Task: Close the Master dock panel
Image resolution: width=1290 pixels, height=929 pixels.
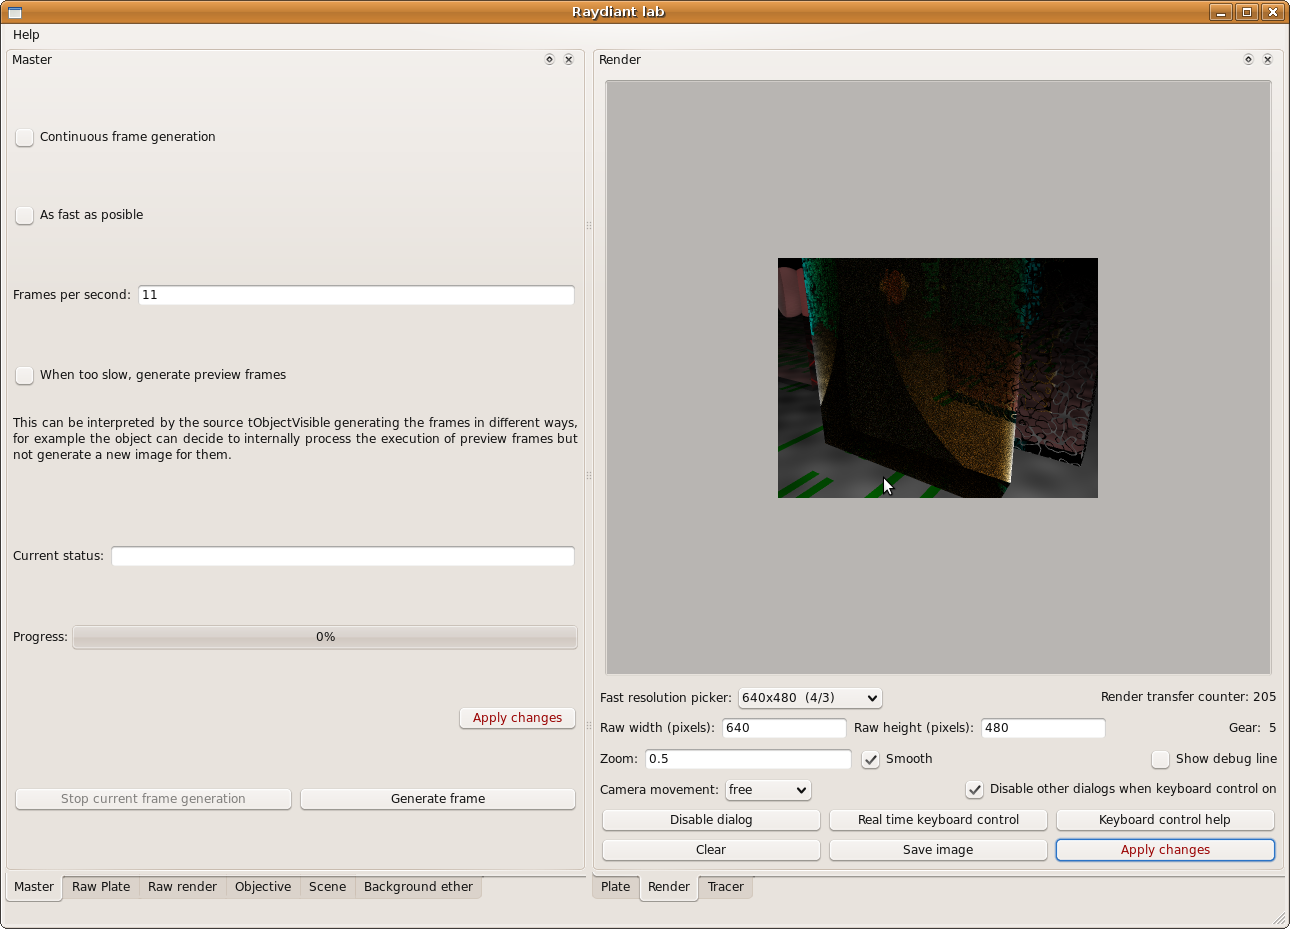Action: (568, 60)
